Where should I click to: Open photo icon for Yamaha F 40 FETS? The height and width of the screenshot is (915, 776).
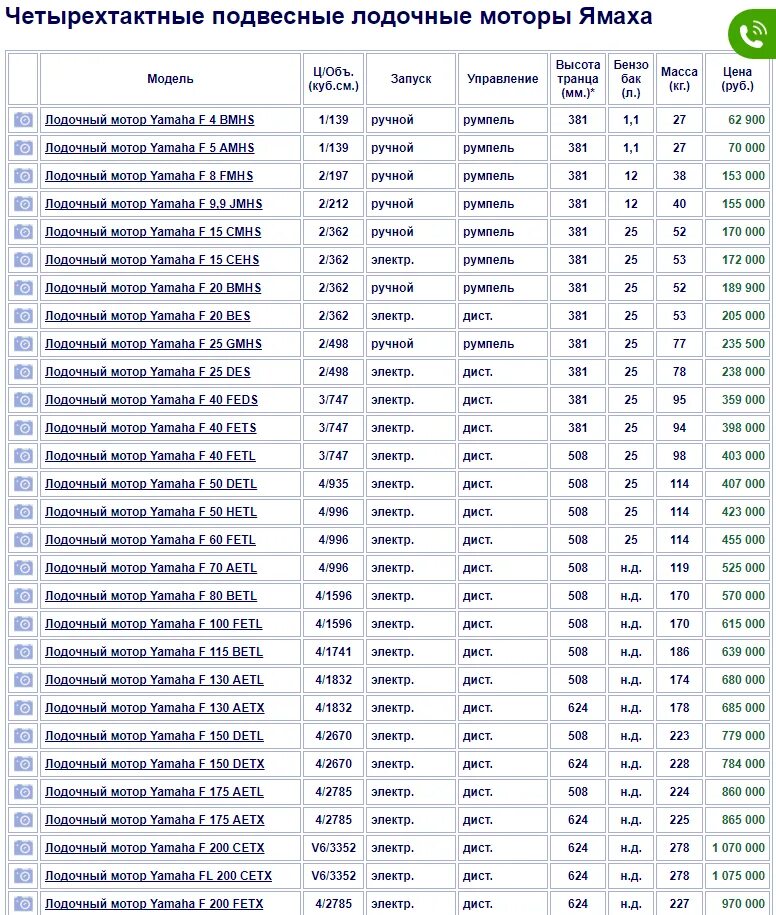(x=23, y=428)
